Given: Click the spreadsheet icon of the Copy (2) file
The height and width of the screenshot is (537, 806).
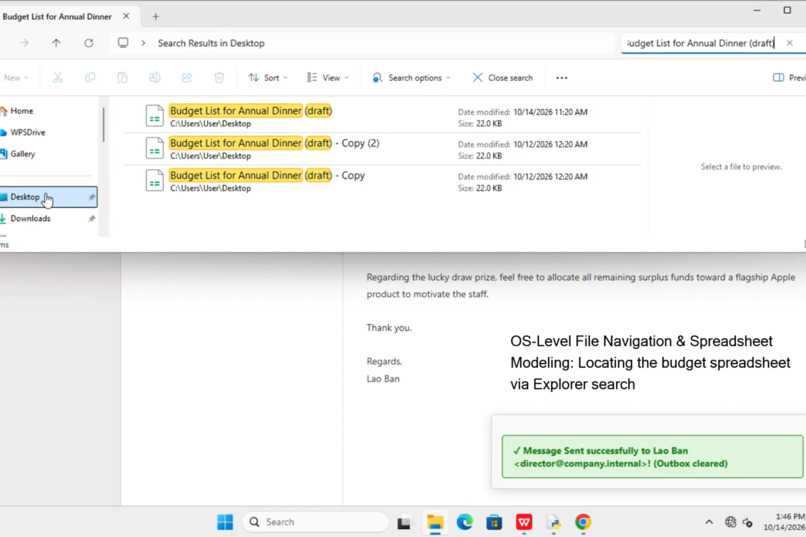Looking at the screenshot, I should pyautogui.click(x=154, y=148).
